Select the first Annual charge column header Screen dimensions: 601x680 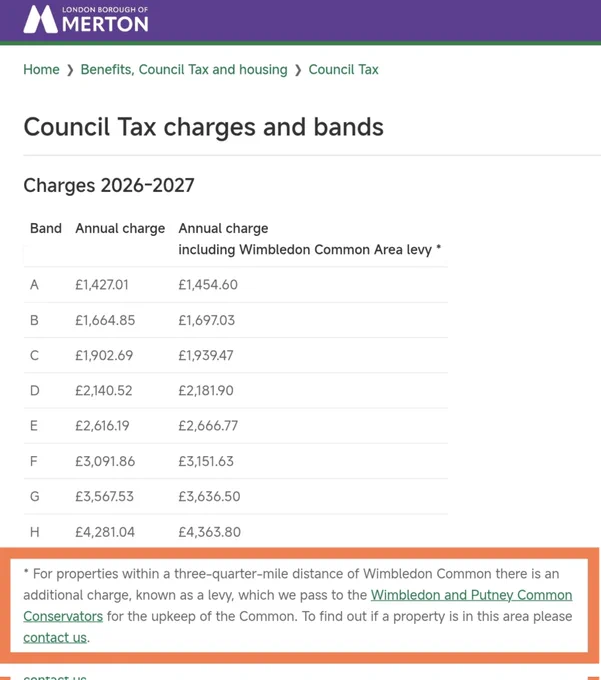pyautogui.click(x=120, y=228)
